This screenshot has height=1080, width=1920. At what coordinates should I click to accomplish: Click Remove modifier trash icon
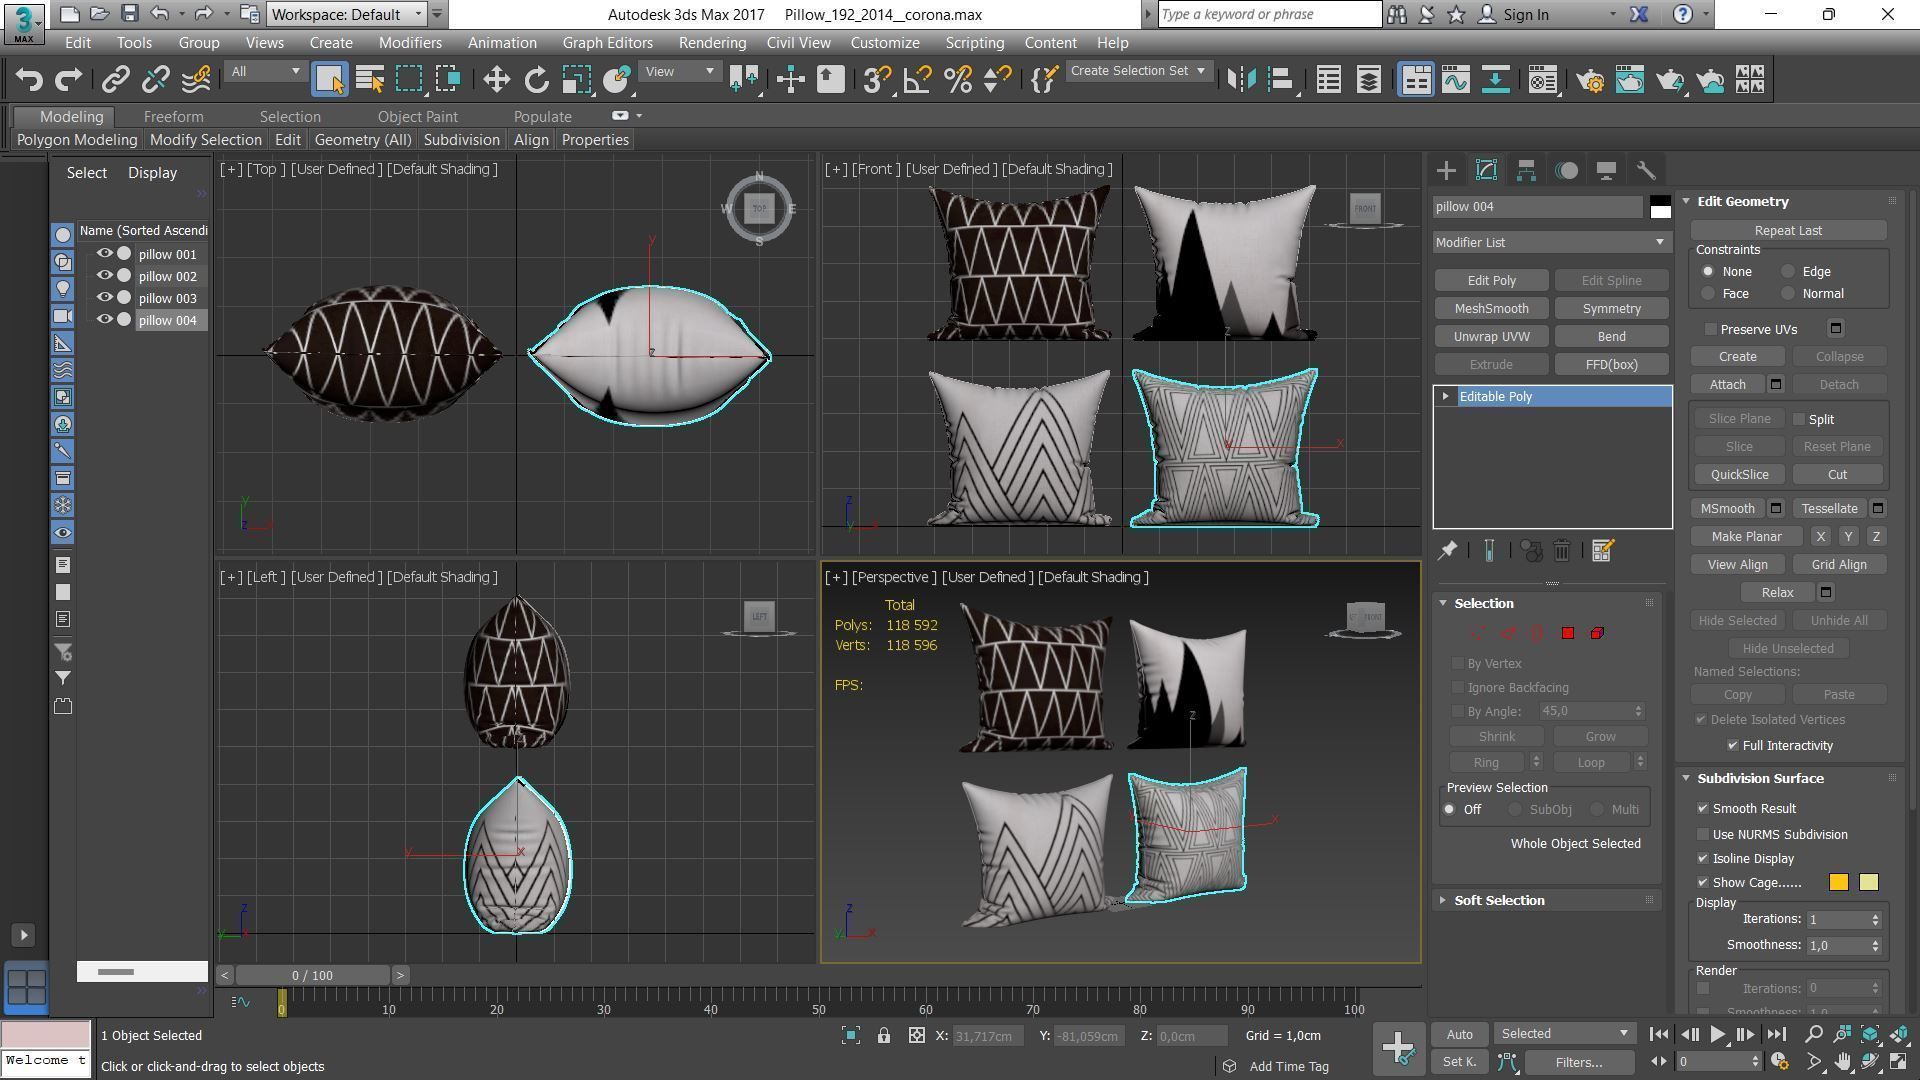tap(1562, 550)
